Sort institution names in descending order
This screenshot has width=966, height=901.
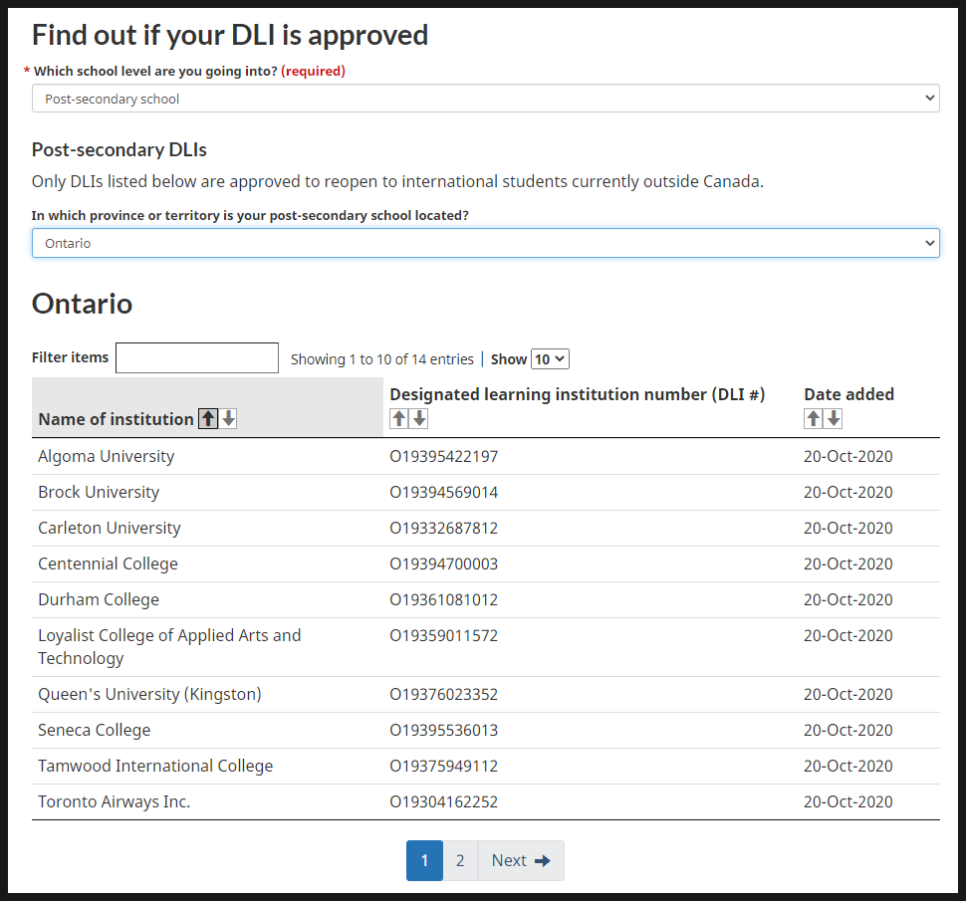click(229, 419)
